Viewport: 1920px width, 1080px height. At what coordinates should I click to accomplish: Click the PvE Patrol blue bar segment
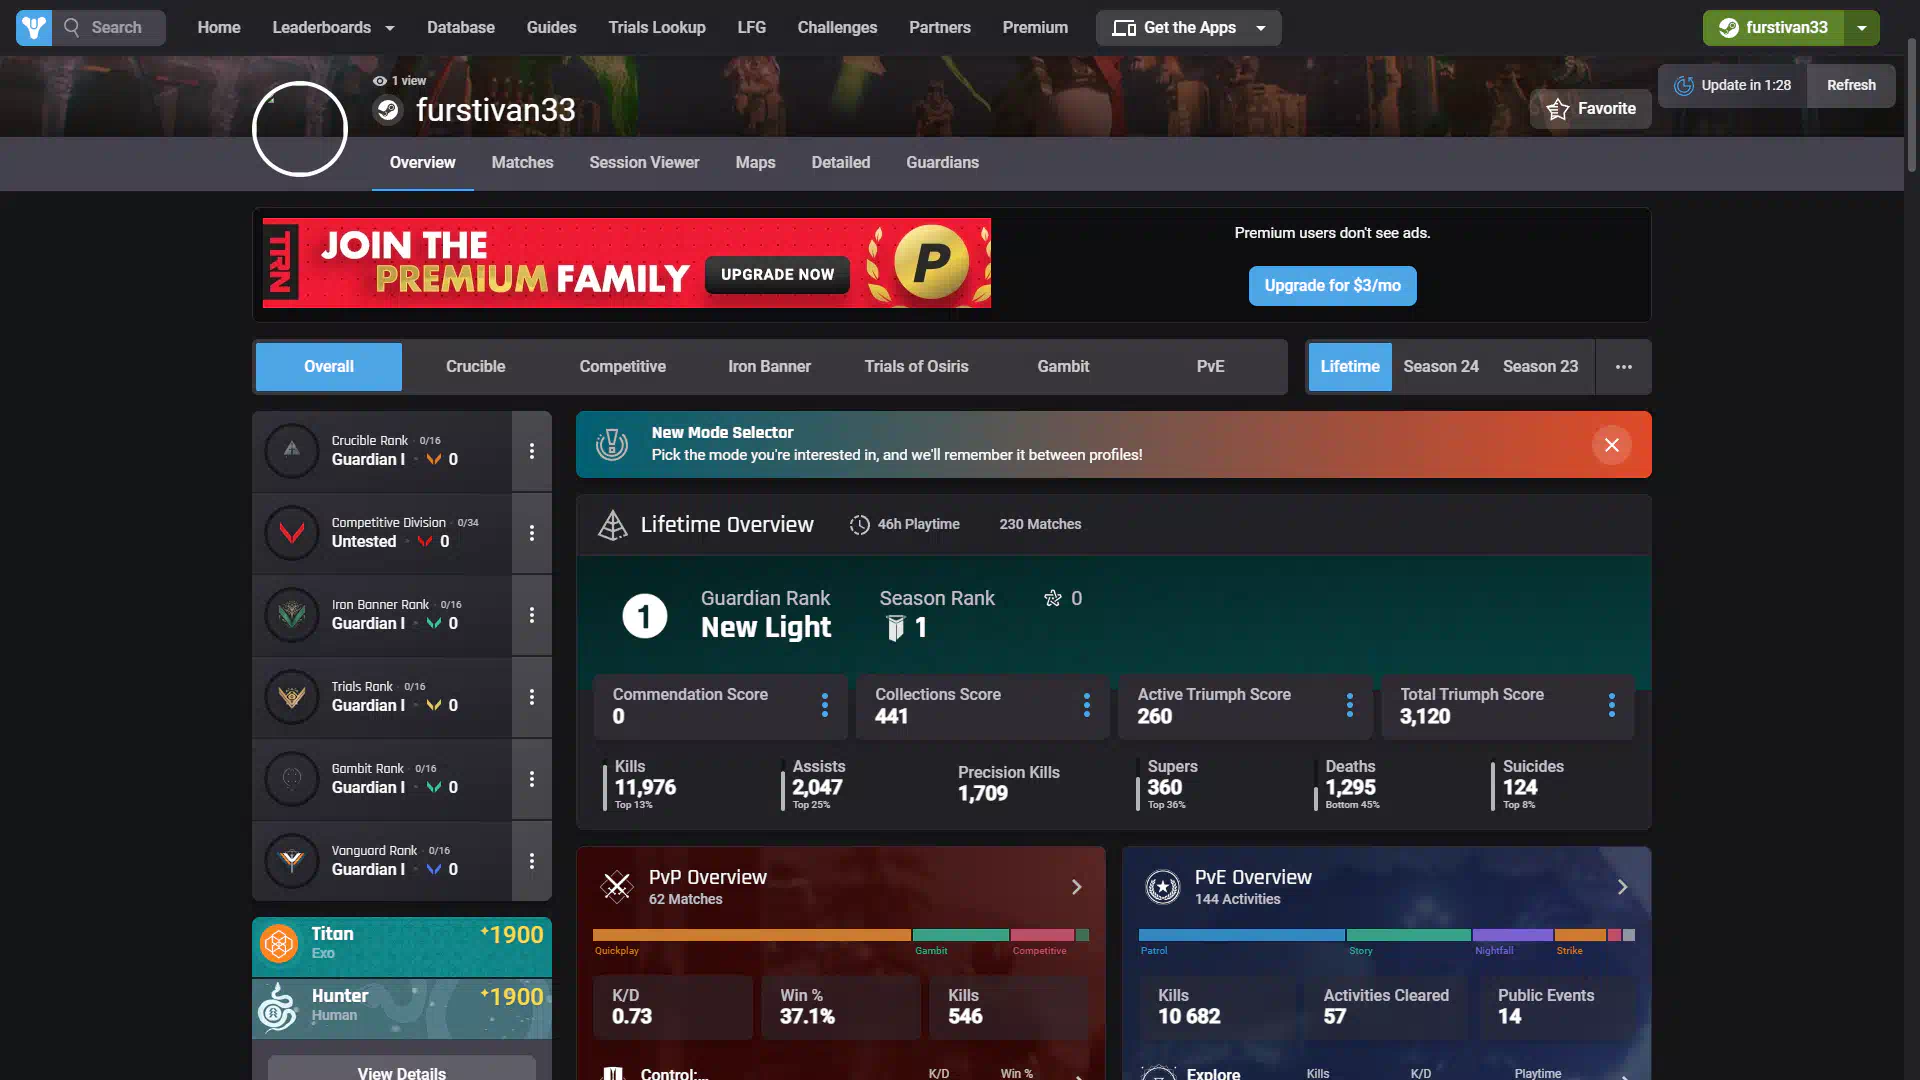(1242, 935)
